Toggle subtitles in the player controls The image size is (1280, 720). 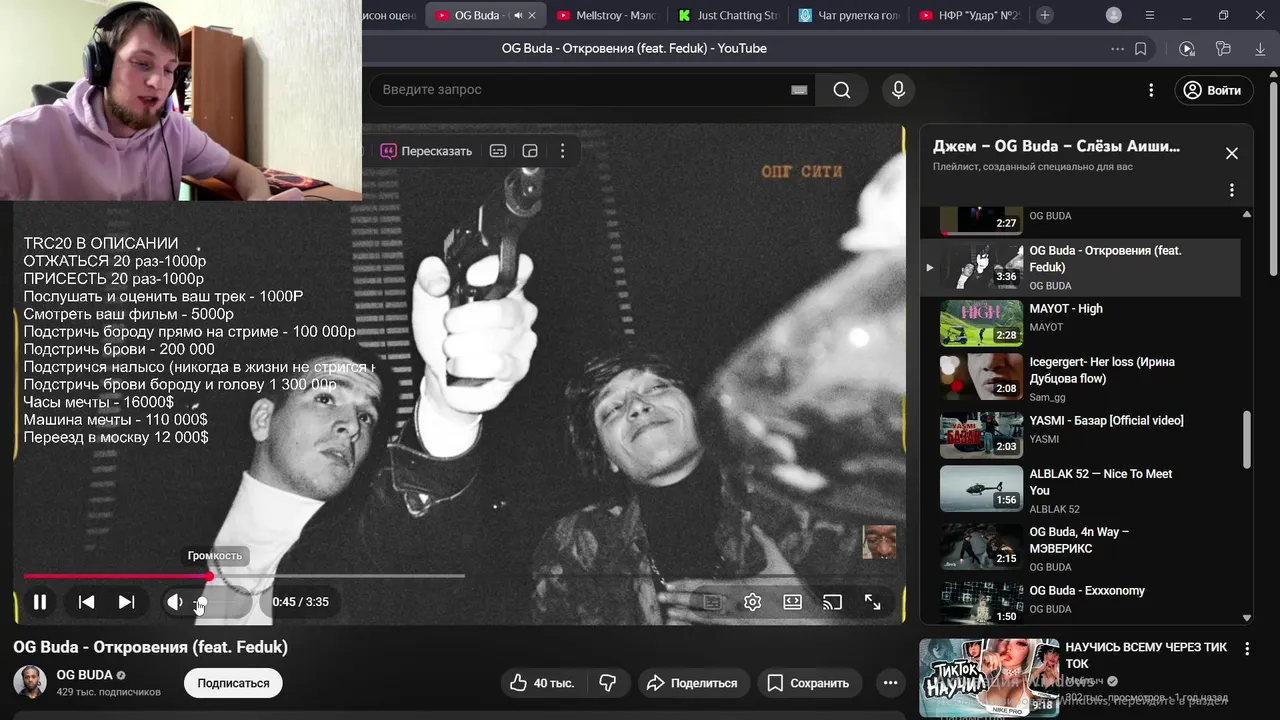(x=712, y=602)
